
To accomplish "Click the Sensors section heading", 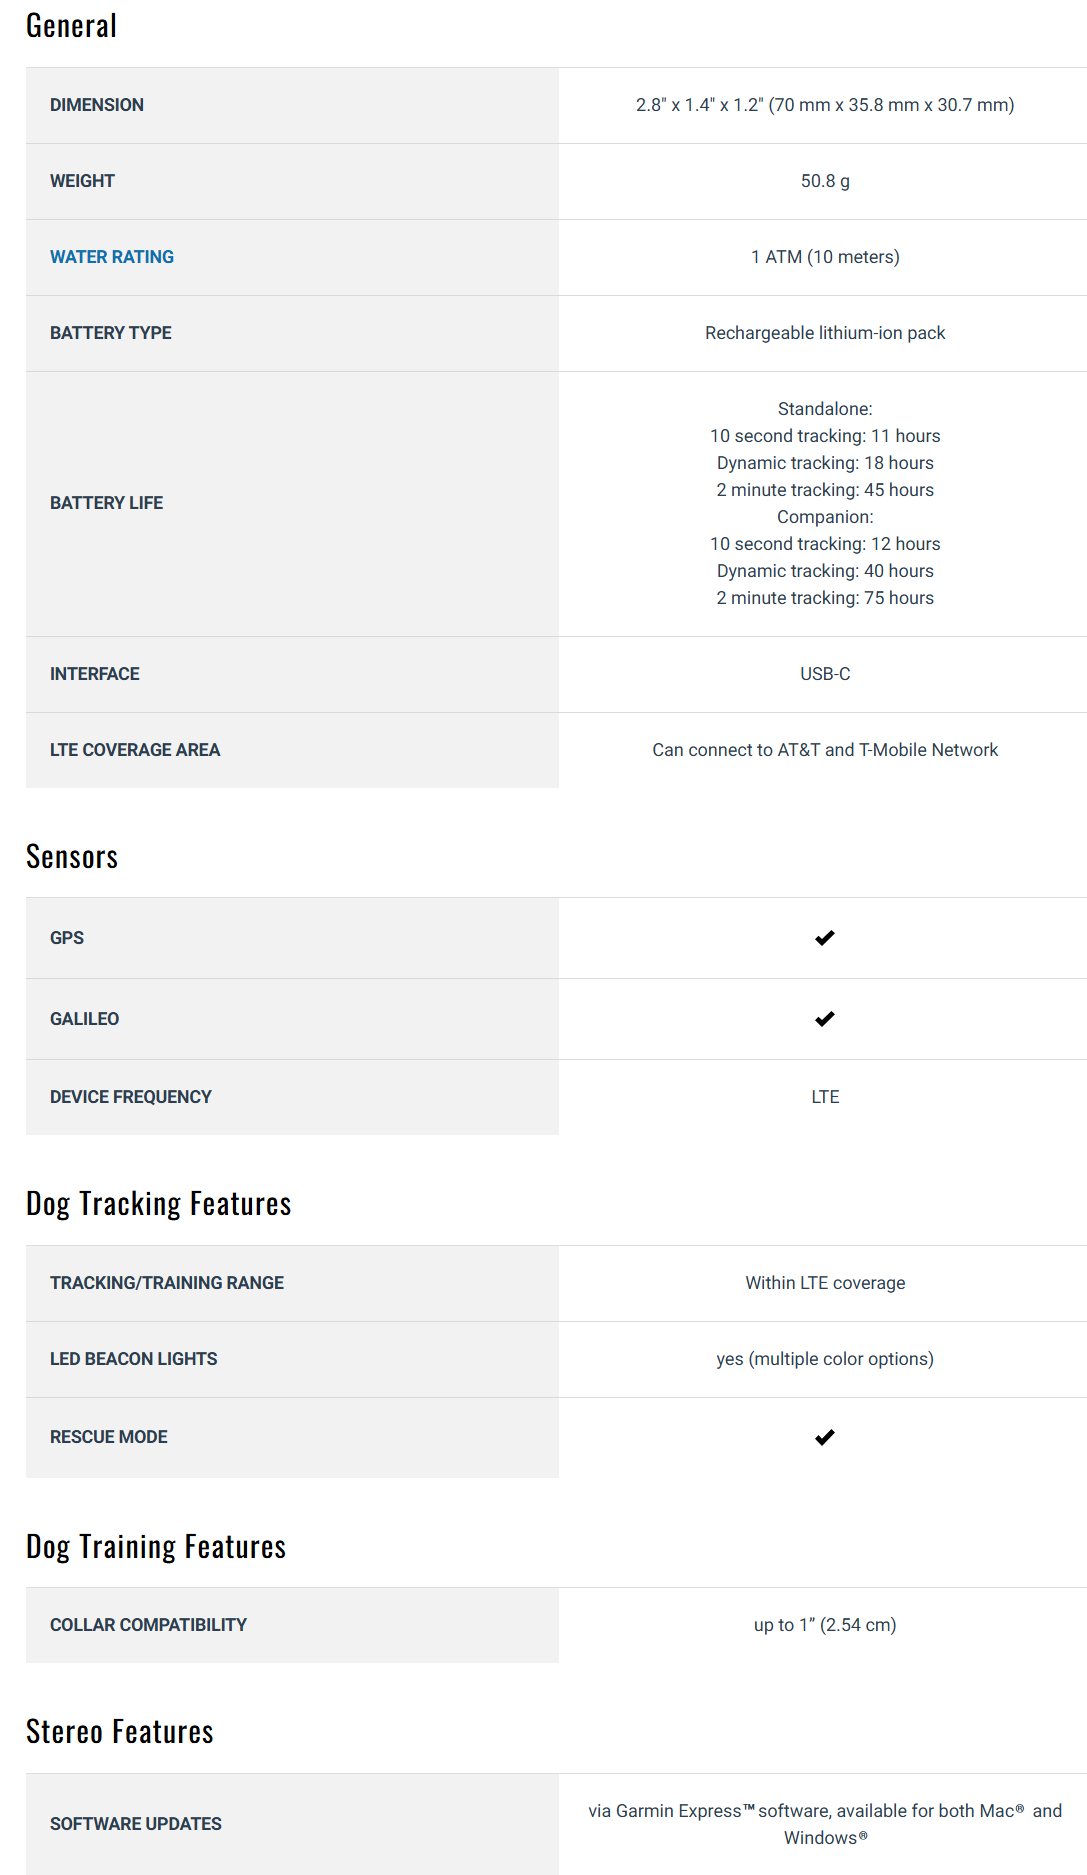I will [72, 857].
